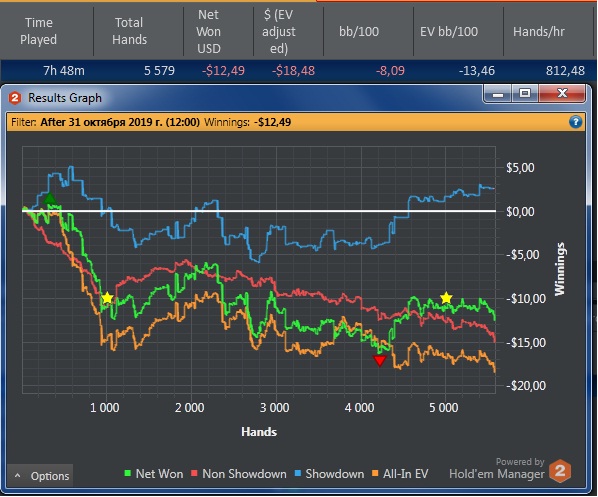Image resolution: width=598 pixels, height=497 pixels.
Task: Click the filter date text in the orange bar
Action: pyautogui.click(x=120, y=122)
